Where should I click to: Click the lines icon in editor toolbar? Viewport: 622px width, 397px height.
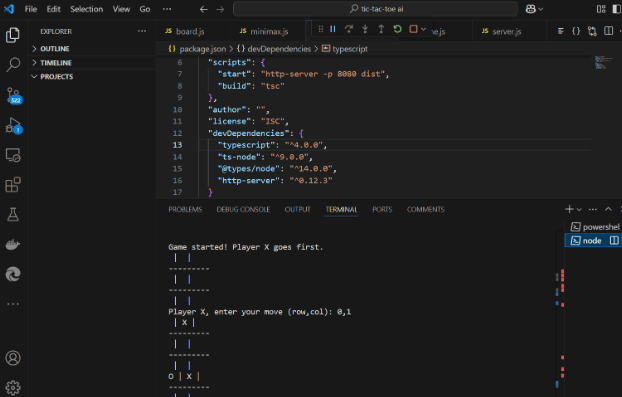[x=561, y=31]
